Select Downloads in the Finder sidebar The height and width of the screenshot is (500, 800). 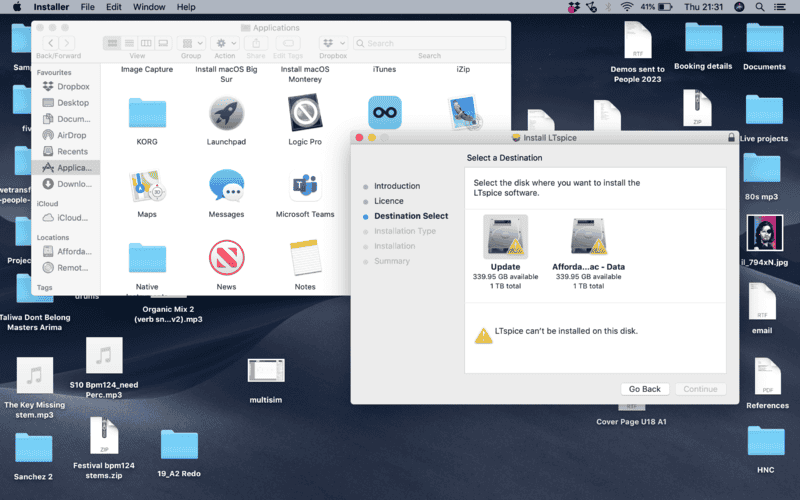[67, 184]
